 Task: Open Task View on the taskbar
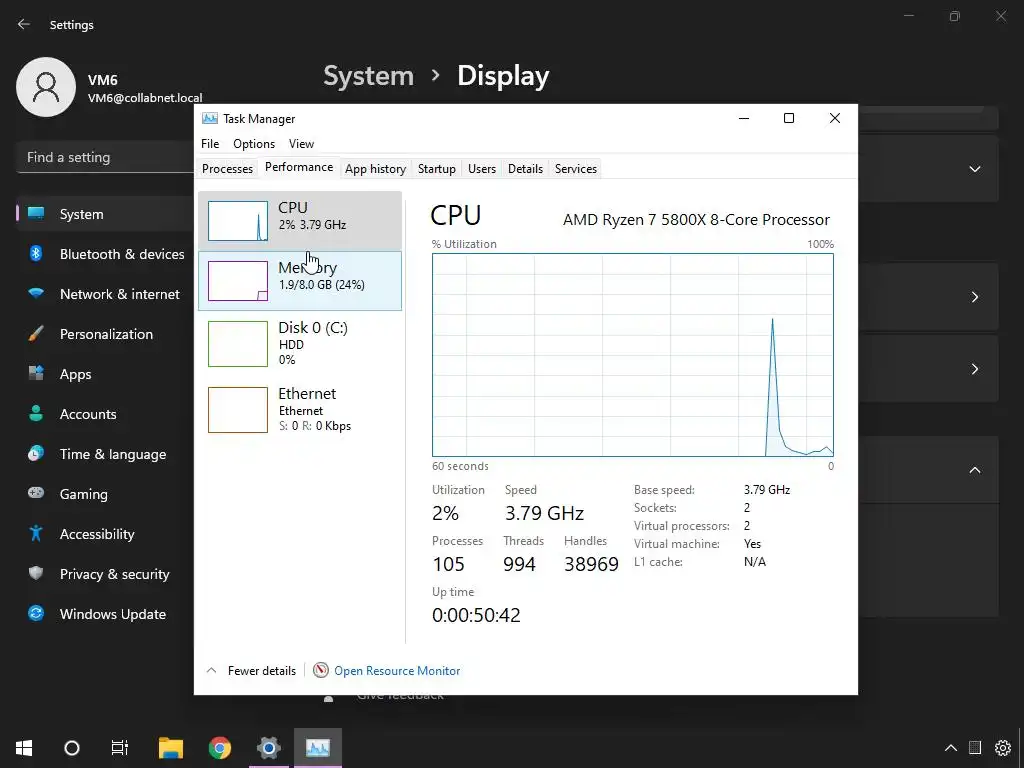120,748
